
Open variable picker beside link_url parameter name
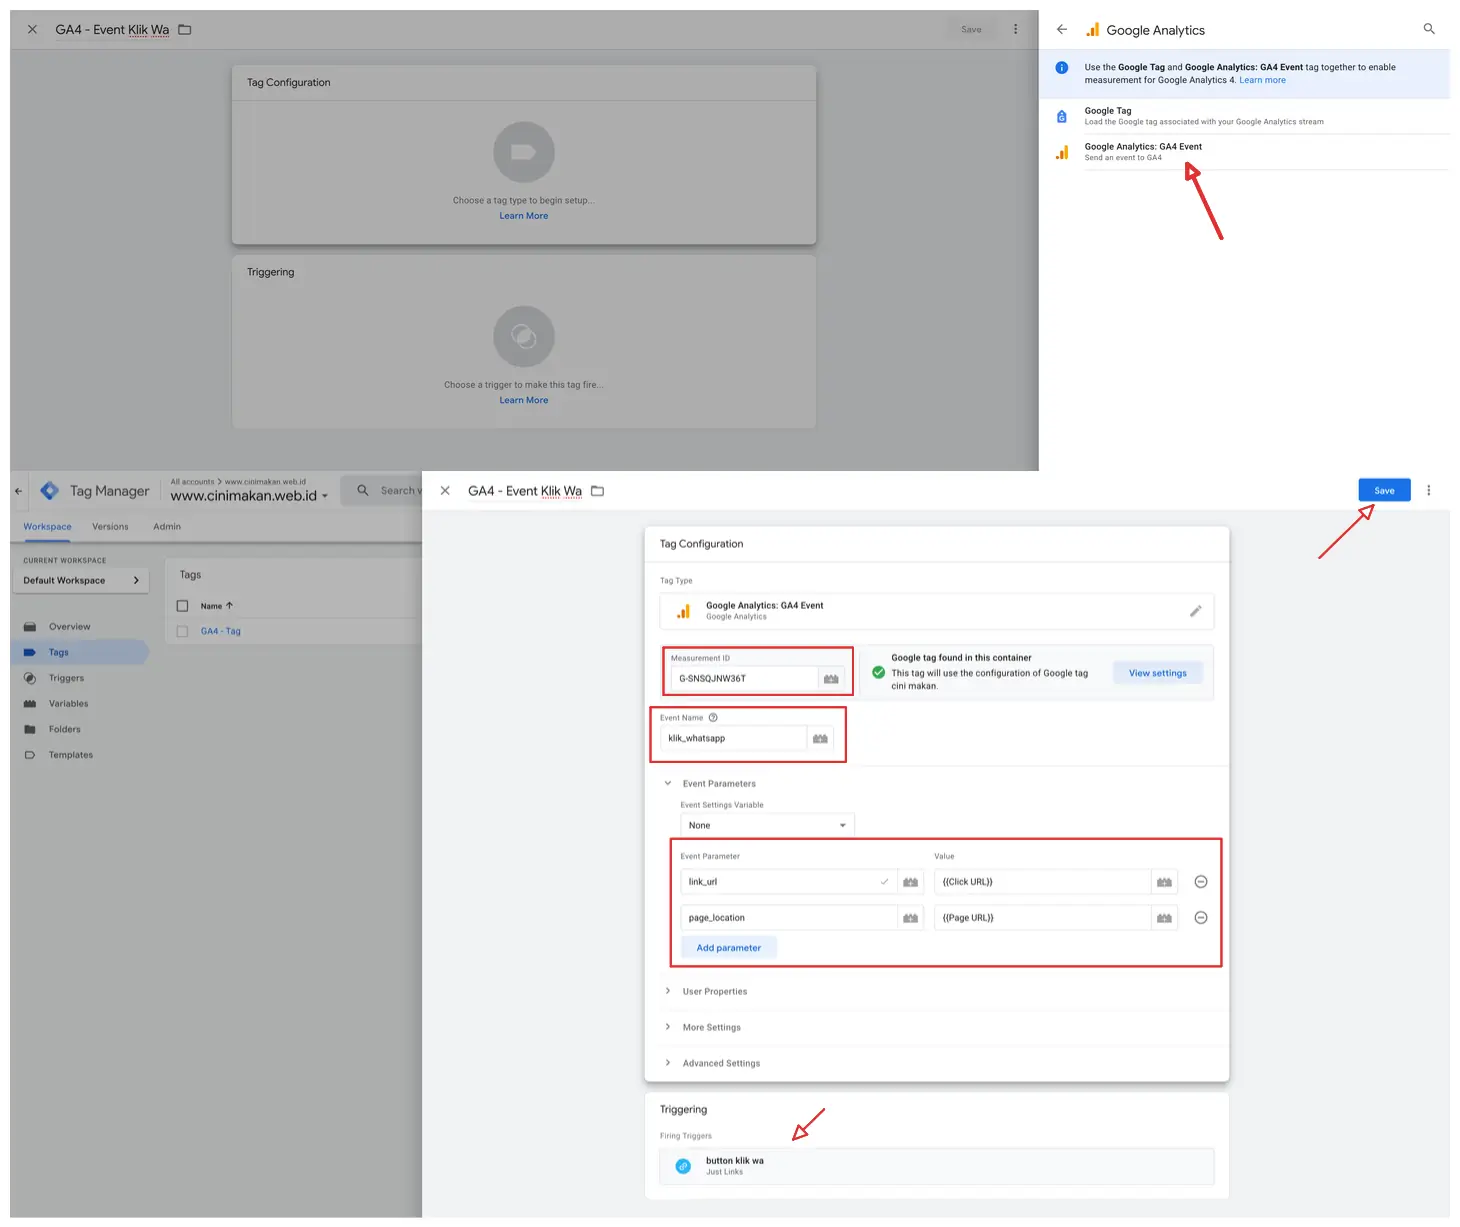tap(911, 882)
